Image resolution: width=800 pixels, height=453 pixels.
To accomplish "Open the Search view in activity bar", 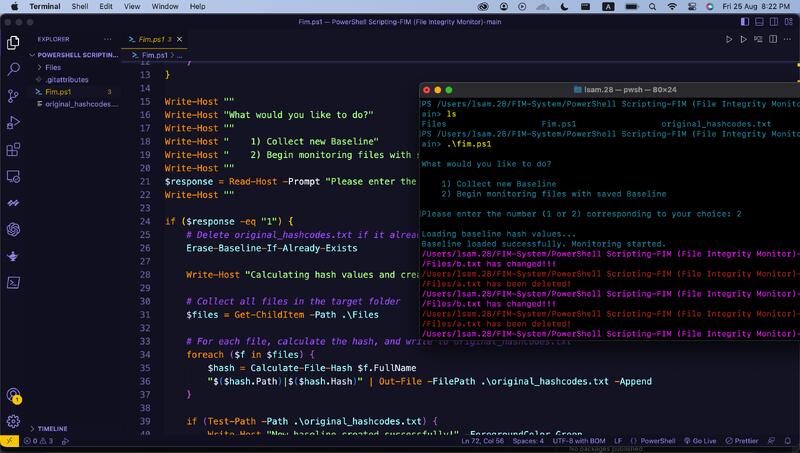I will coord(14,69).
